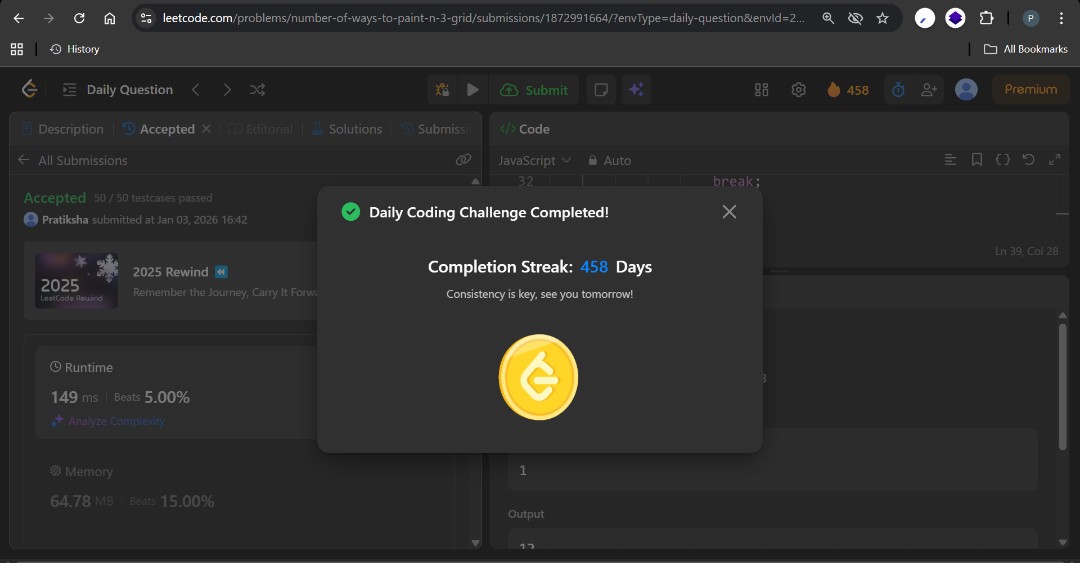Viewport: 1080px width, 563px height.
Task: Click the 458 streak number in dialog
Action: (x=594, y=267)
